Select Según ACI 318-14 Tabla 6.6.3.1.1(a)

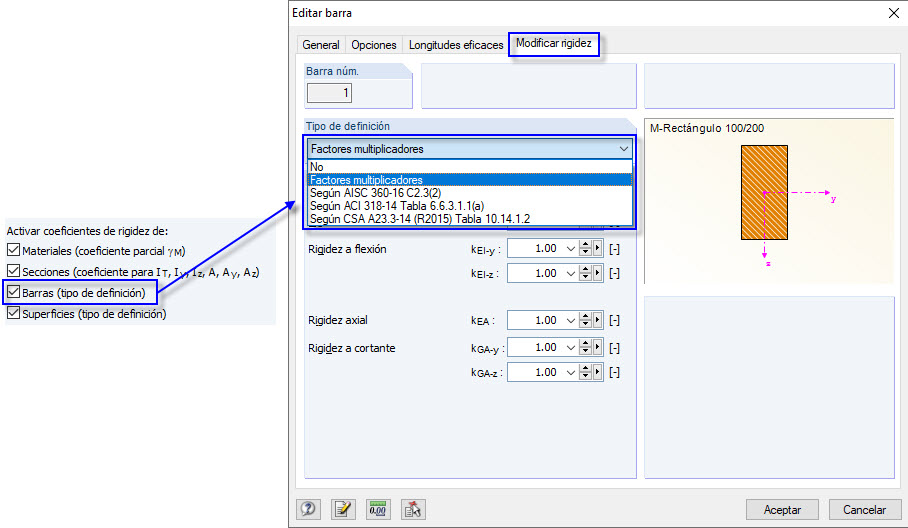click(470, 206)
